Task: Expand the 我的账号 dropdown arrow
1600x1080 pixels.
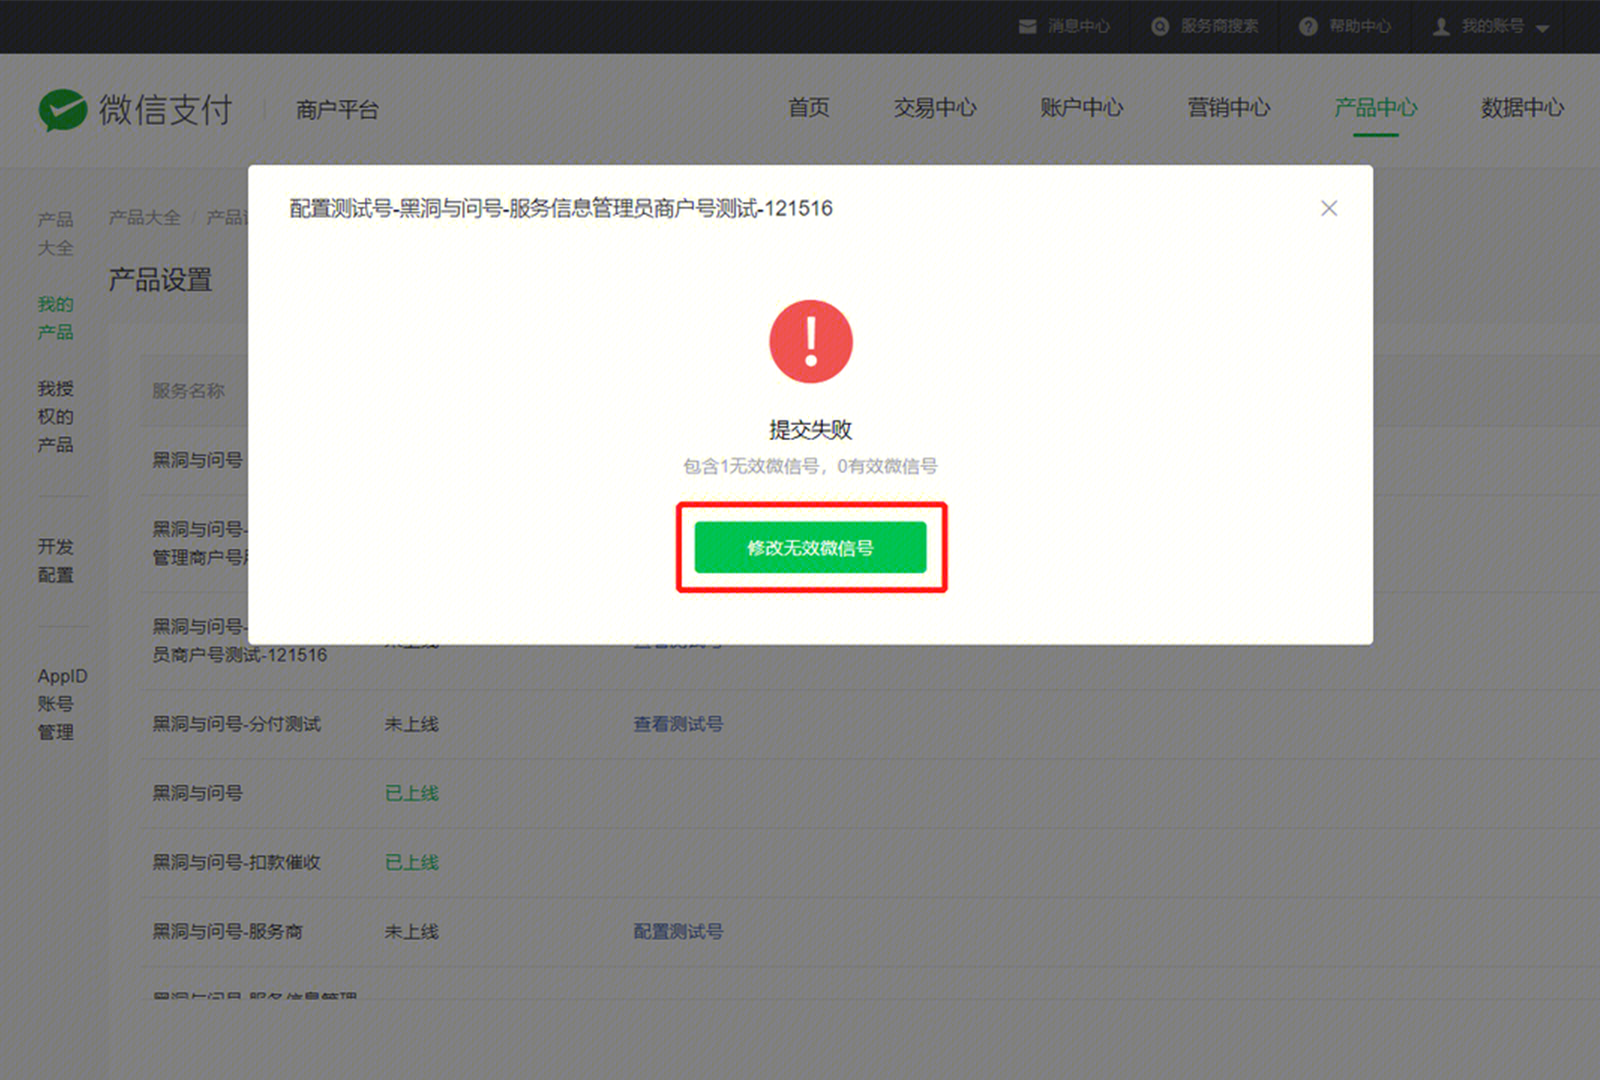Action: tap(1542, 28)
